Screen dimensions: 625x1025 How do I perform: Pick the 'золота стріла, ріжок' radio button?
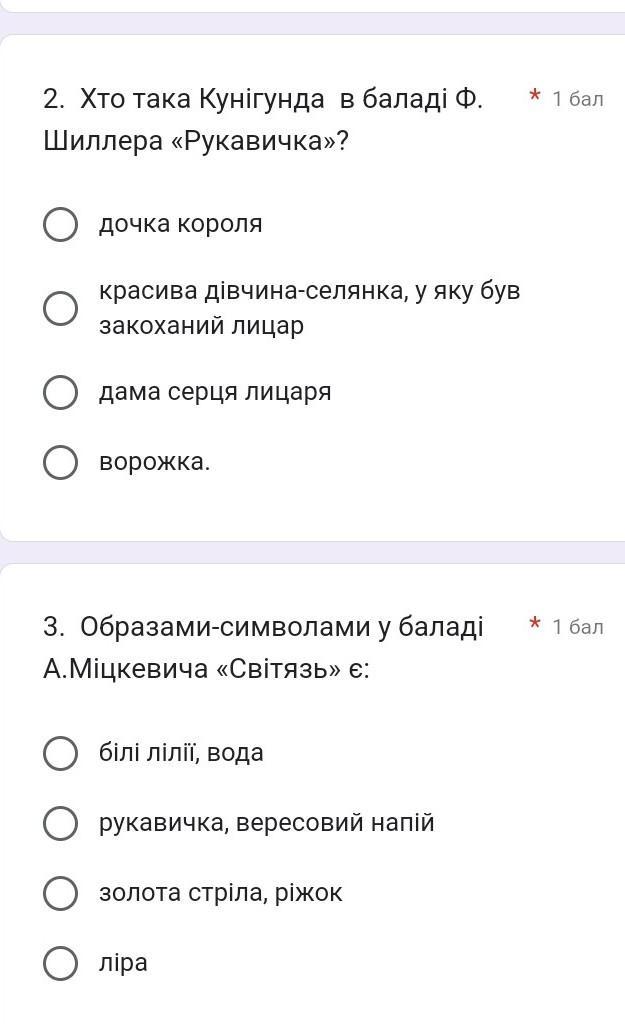pyautogui.click(x=60, y=894)
